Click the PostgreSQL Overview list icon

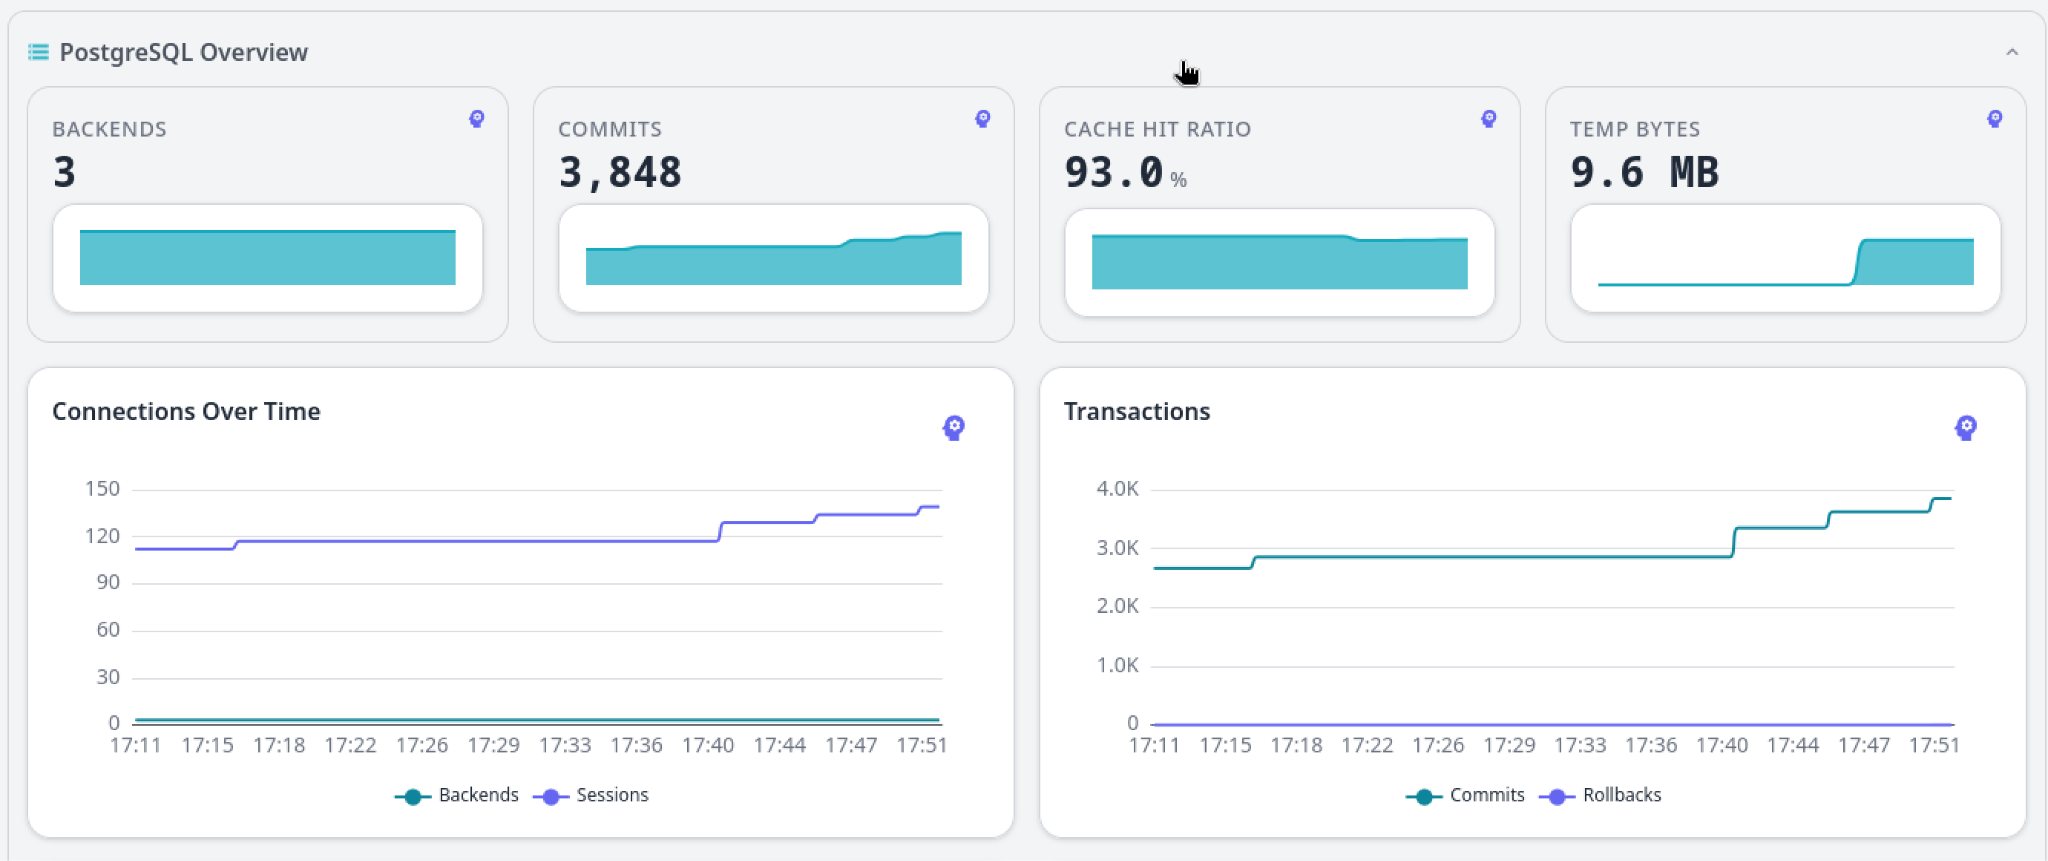click(38, 52)
